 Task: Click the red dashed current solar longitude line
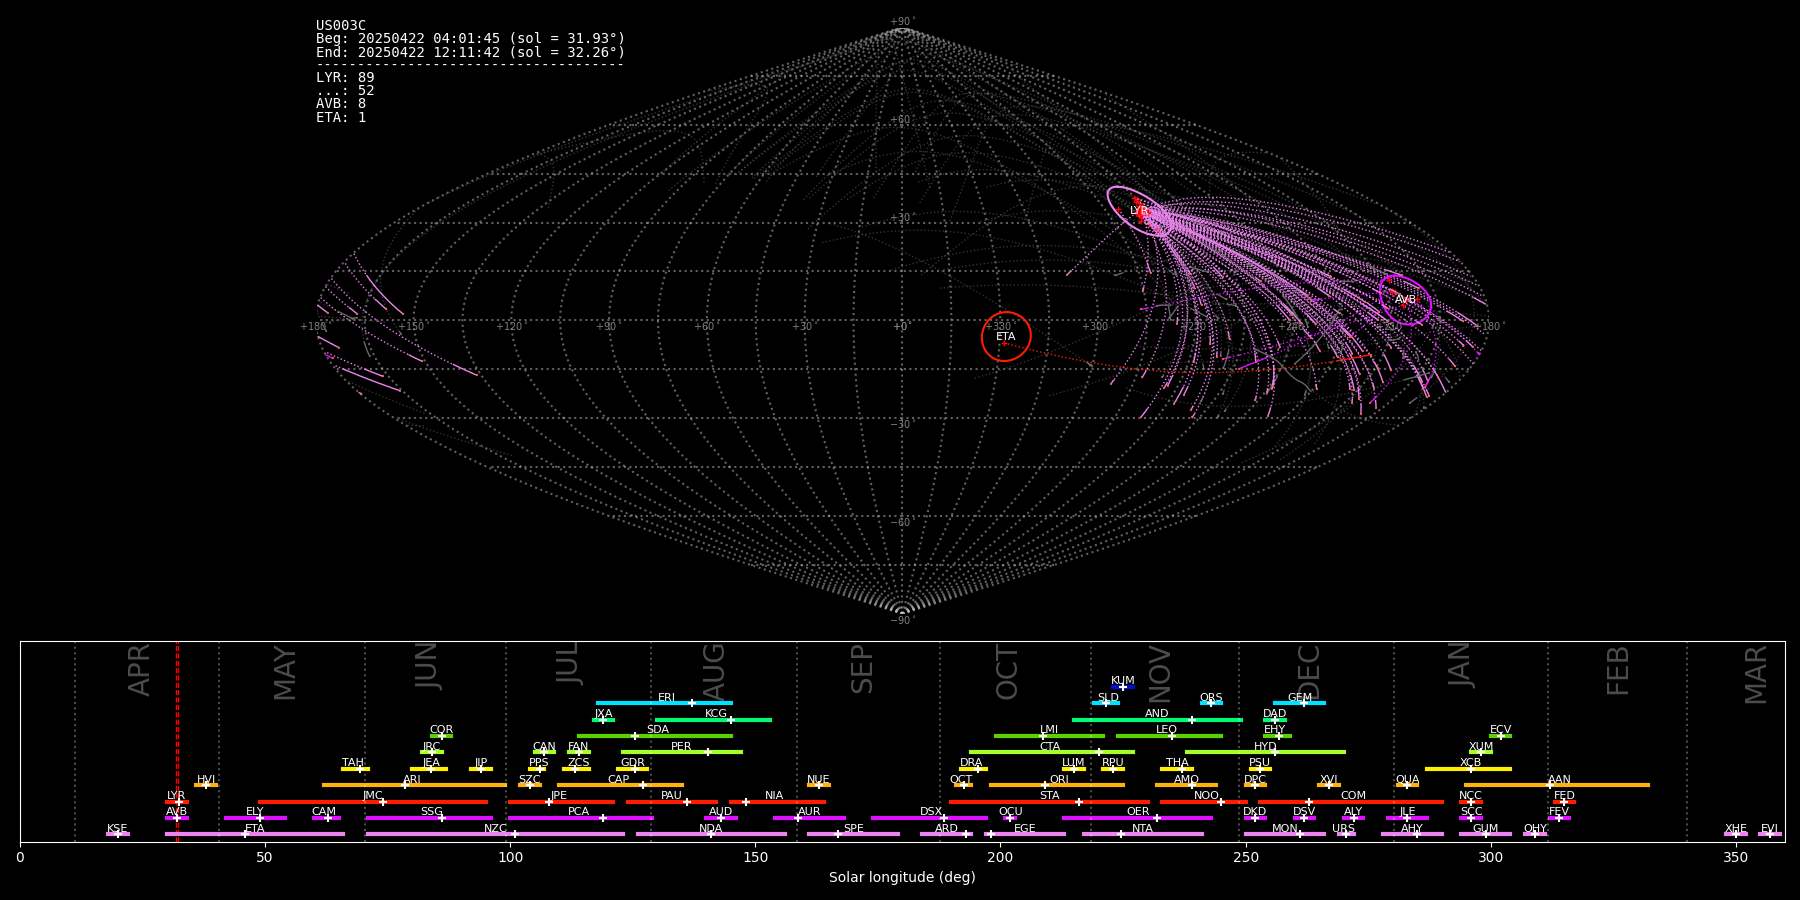click(177, 740)
